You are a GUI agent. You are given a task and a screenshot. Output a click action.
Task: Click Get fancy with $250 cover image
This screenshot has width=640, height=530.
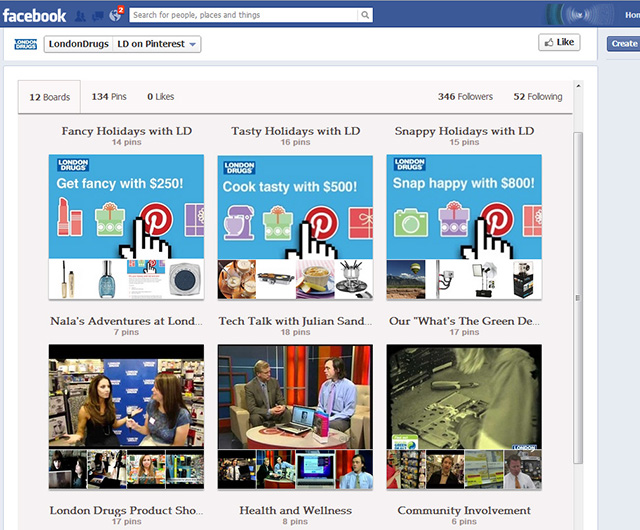pos(127,207)
